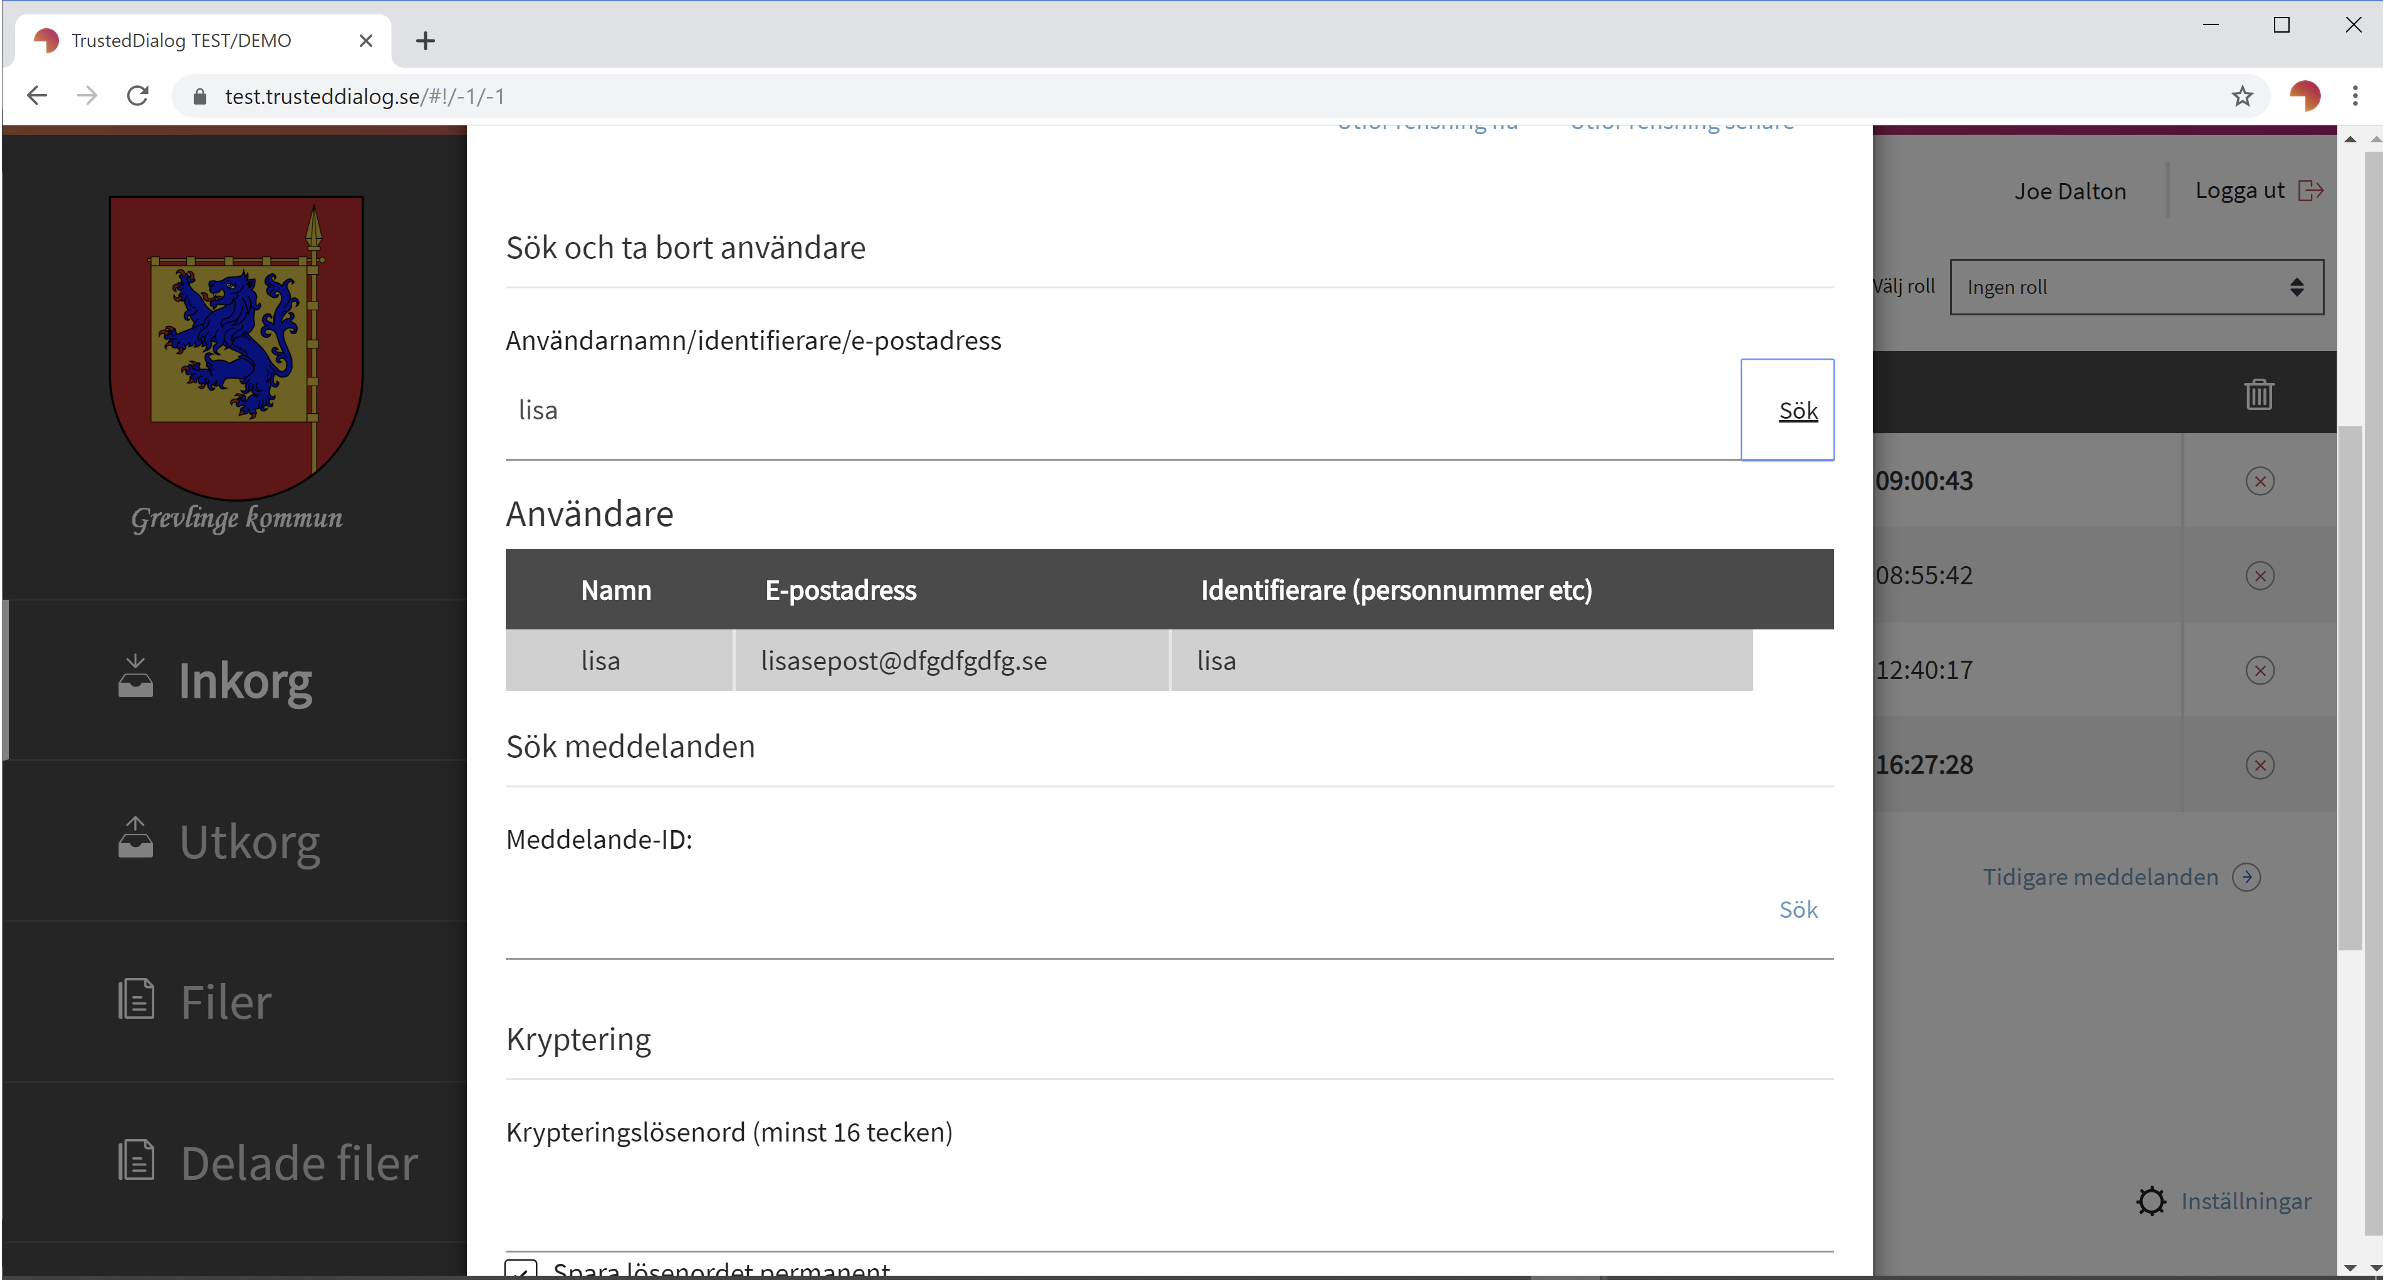Viewport: 2384px width, 1280px height.
Task: Open TrustedDialog extension icon in toolbar
Action: click(2304, 96)
